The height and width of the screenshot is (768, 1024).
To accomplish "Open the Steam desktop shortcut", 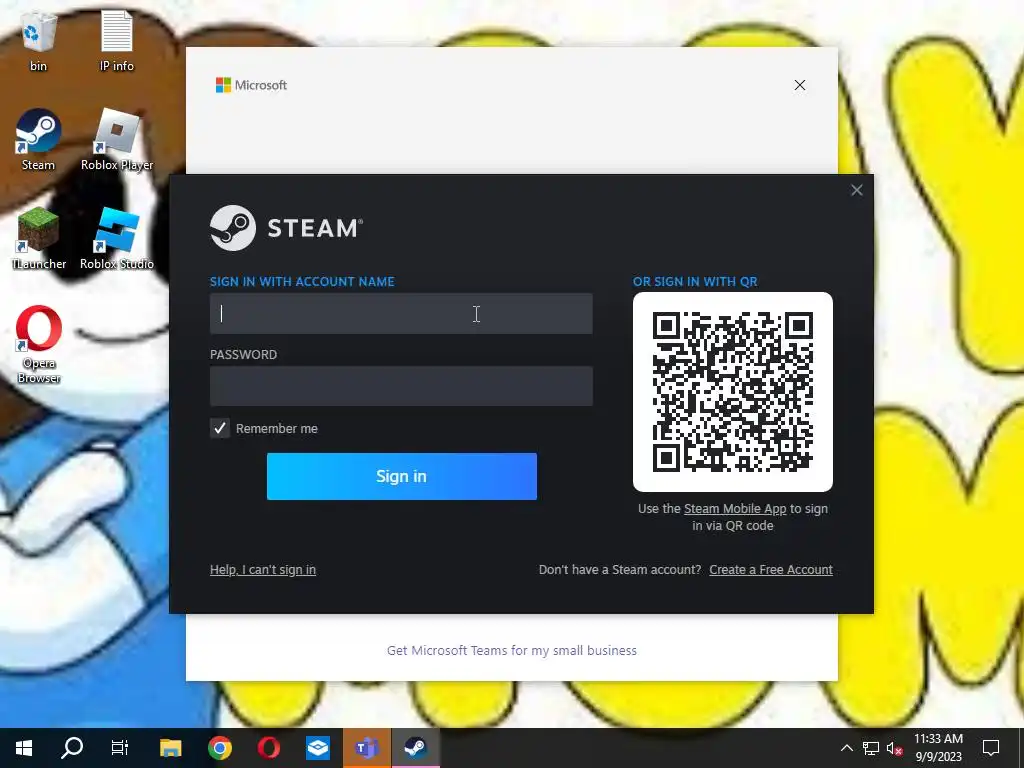I will [x=39, y=139].
